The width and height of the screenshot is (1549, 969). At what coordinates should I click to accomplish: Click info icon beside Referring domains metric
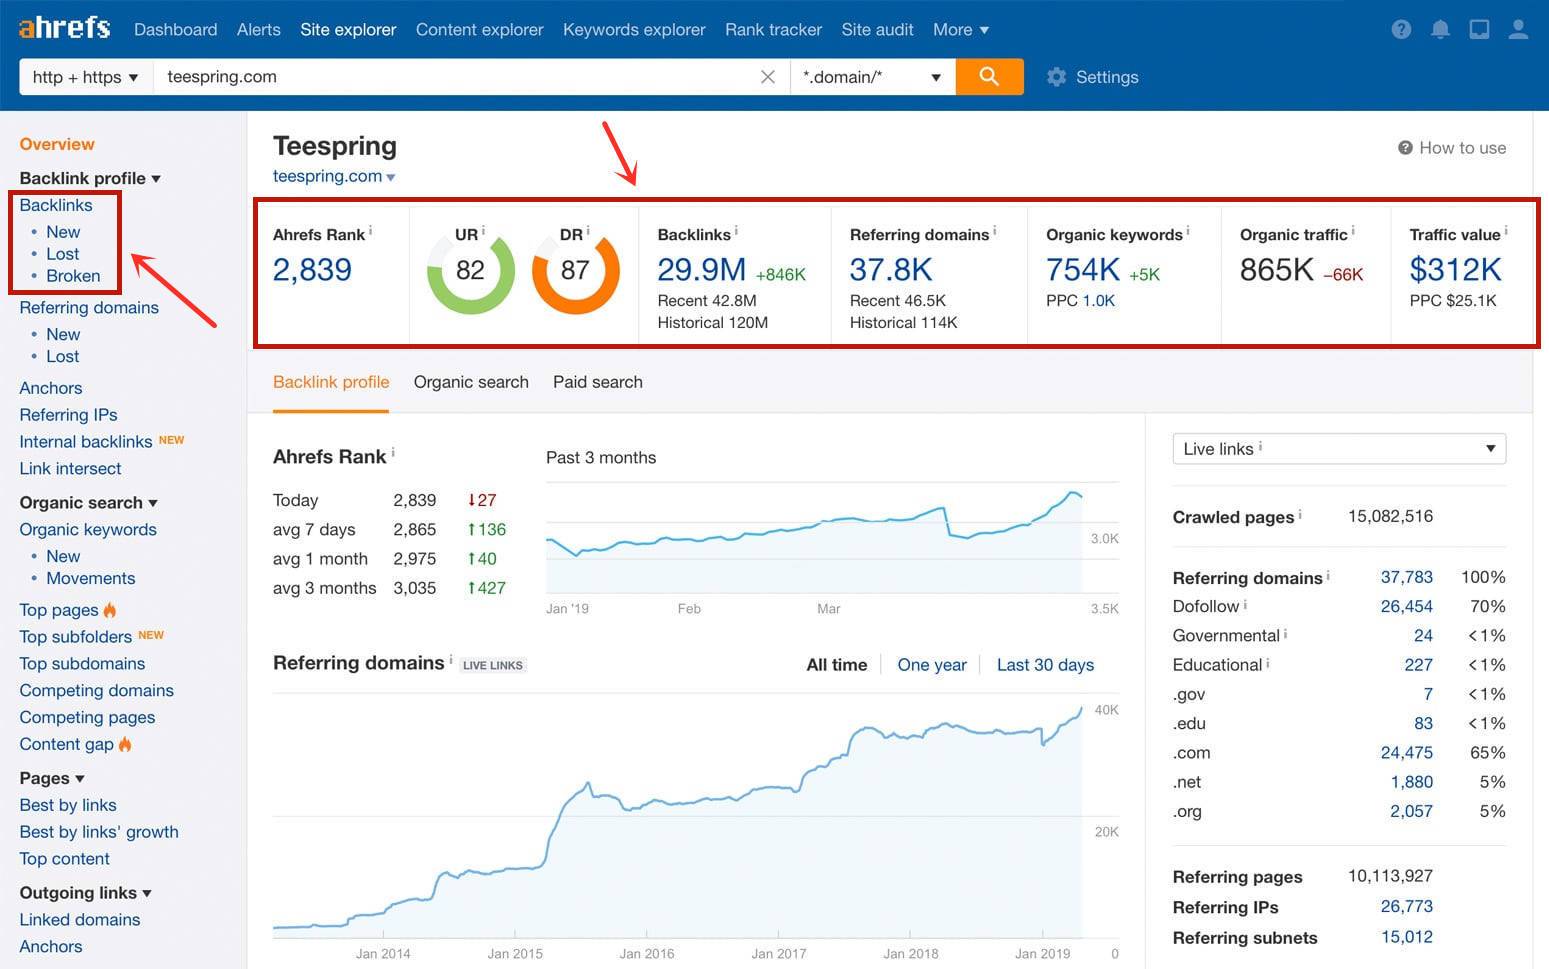click(995, 231)
